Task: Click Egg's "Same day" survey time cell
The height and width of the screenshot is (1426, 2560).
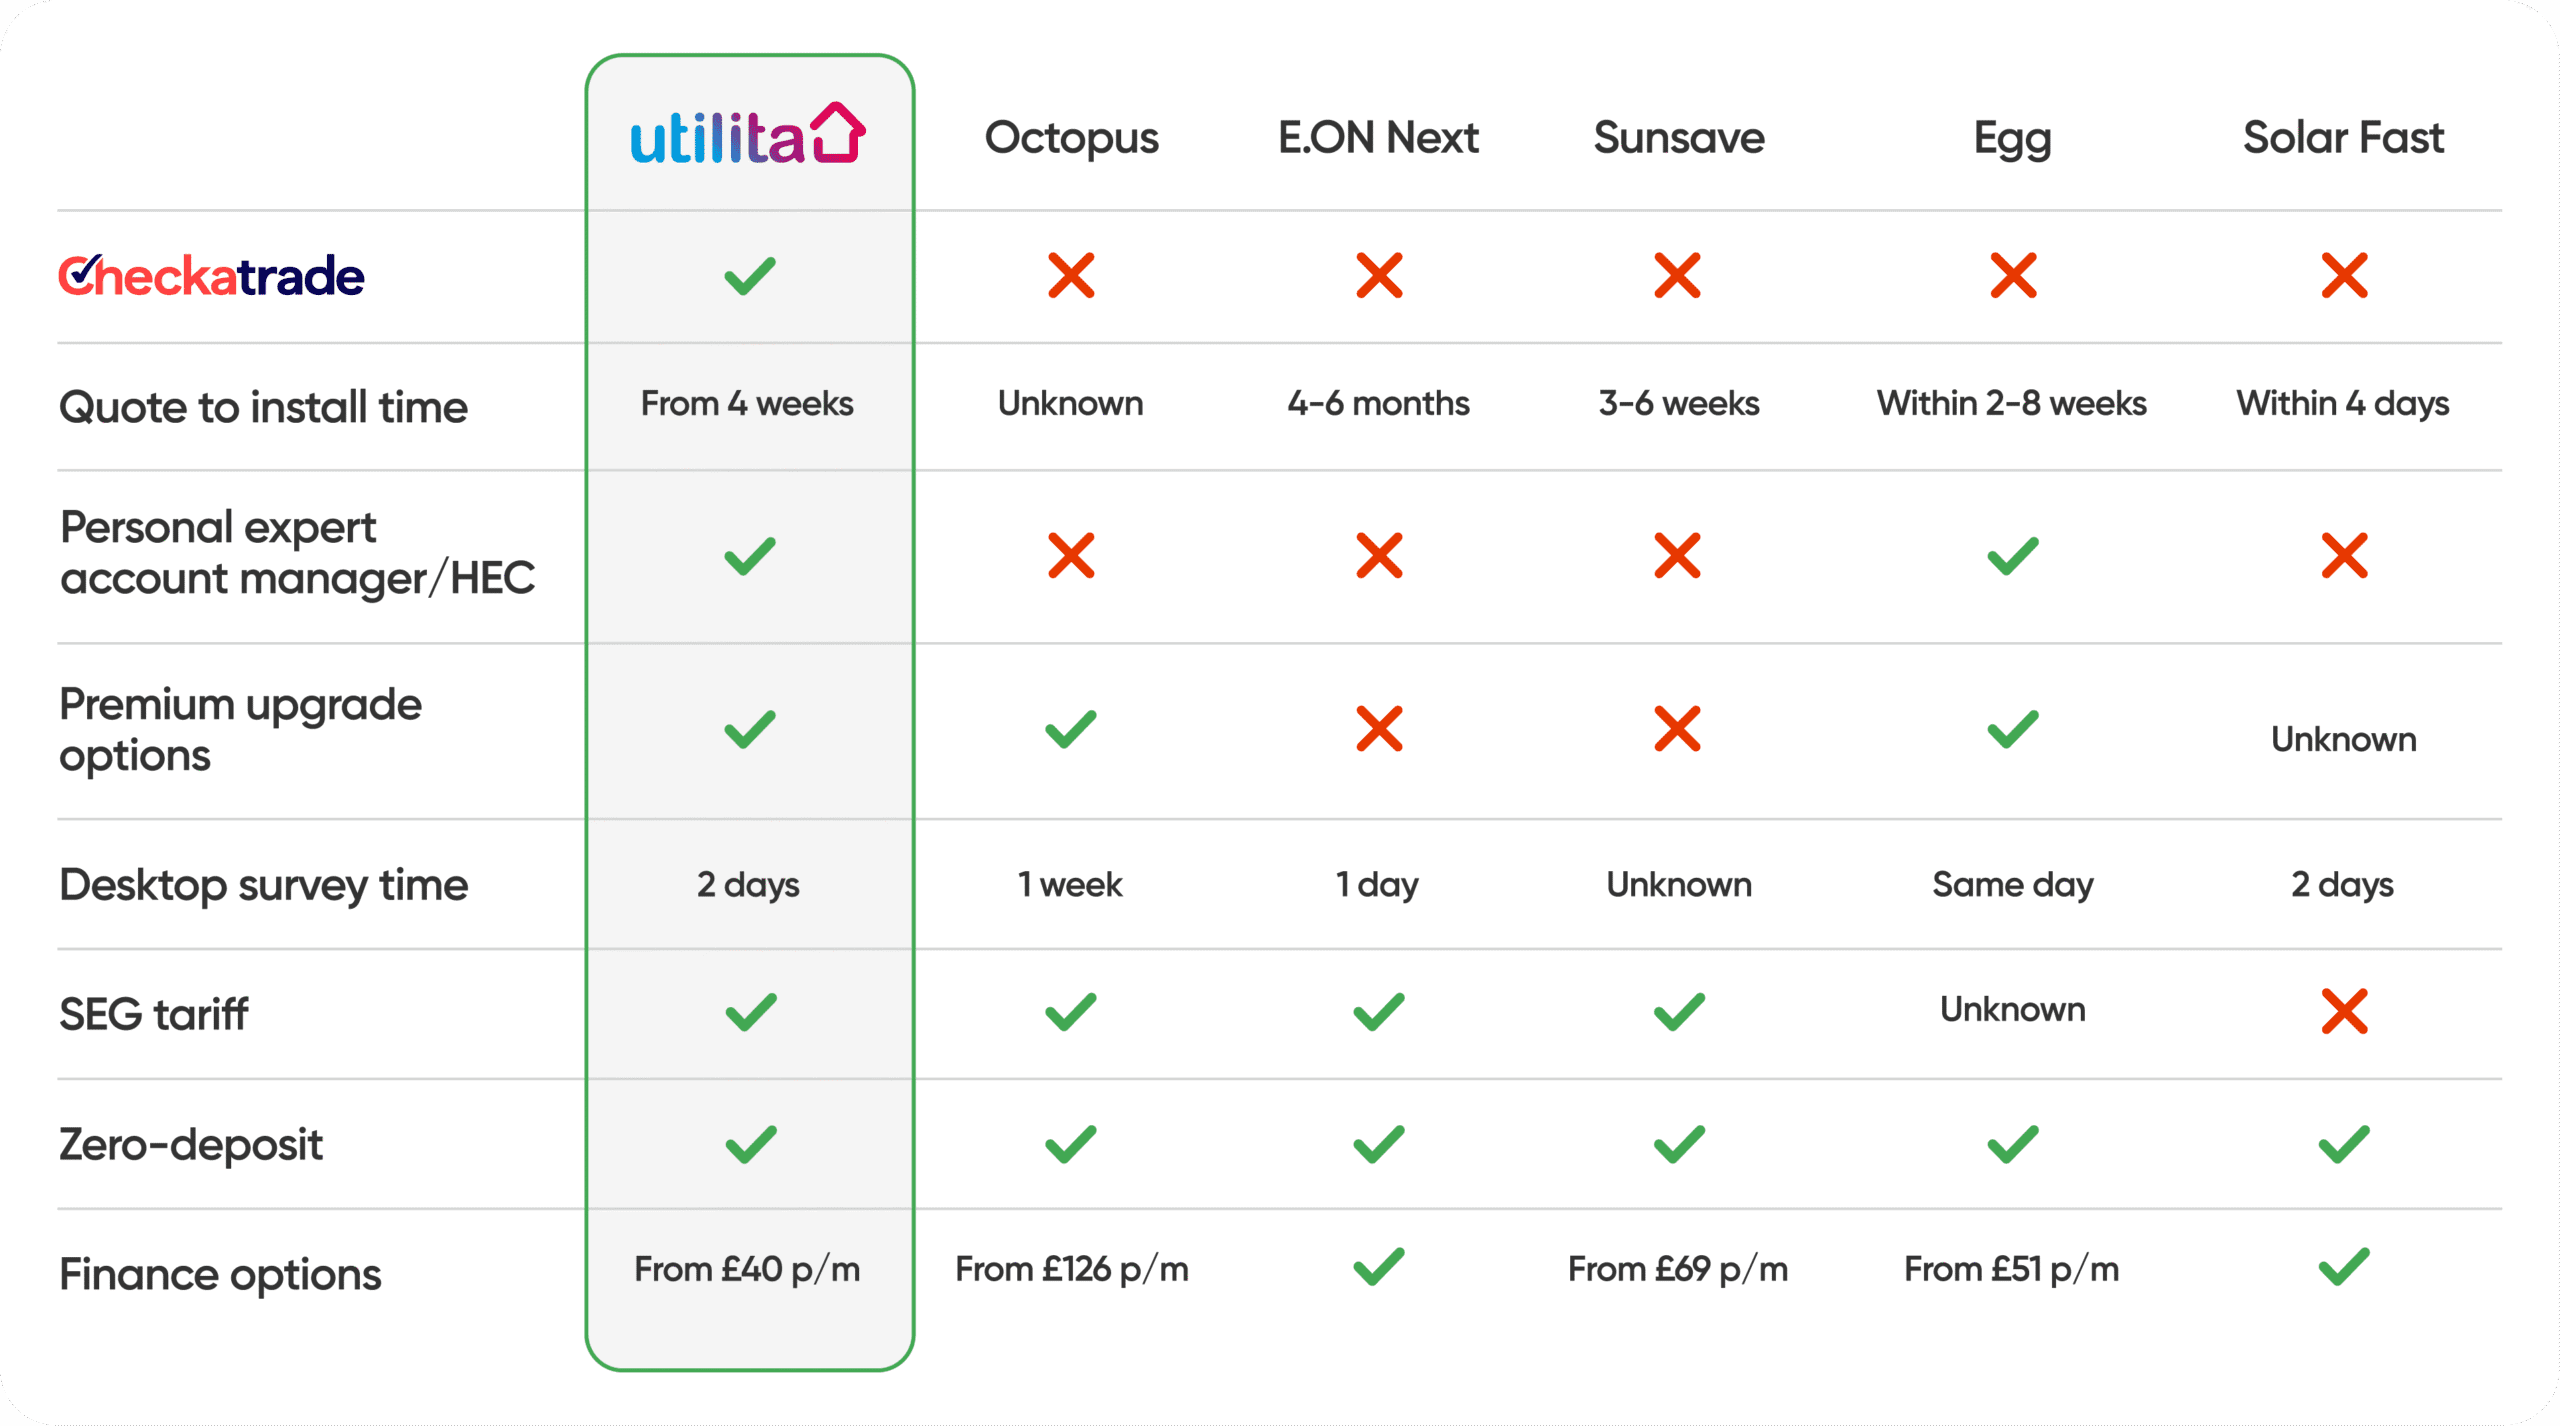Action: coord(2012,885)
